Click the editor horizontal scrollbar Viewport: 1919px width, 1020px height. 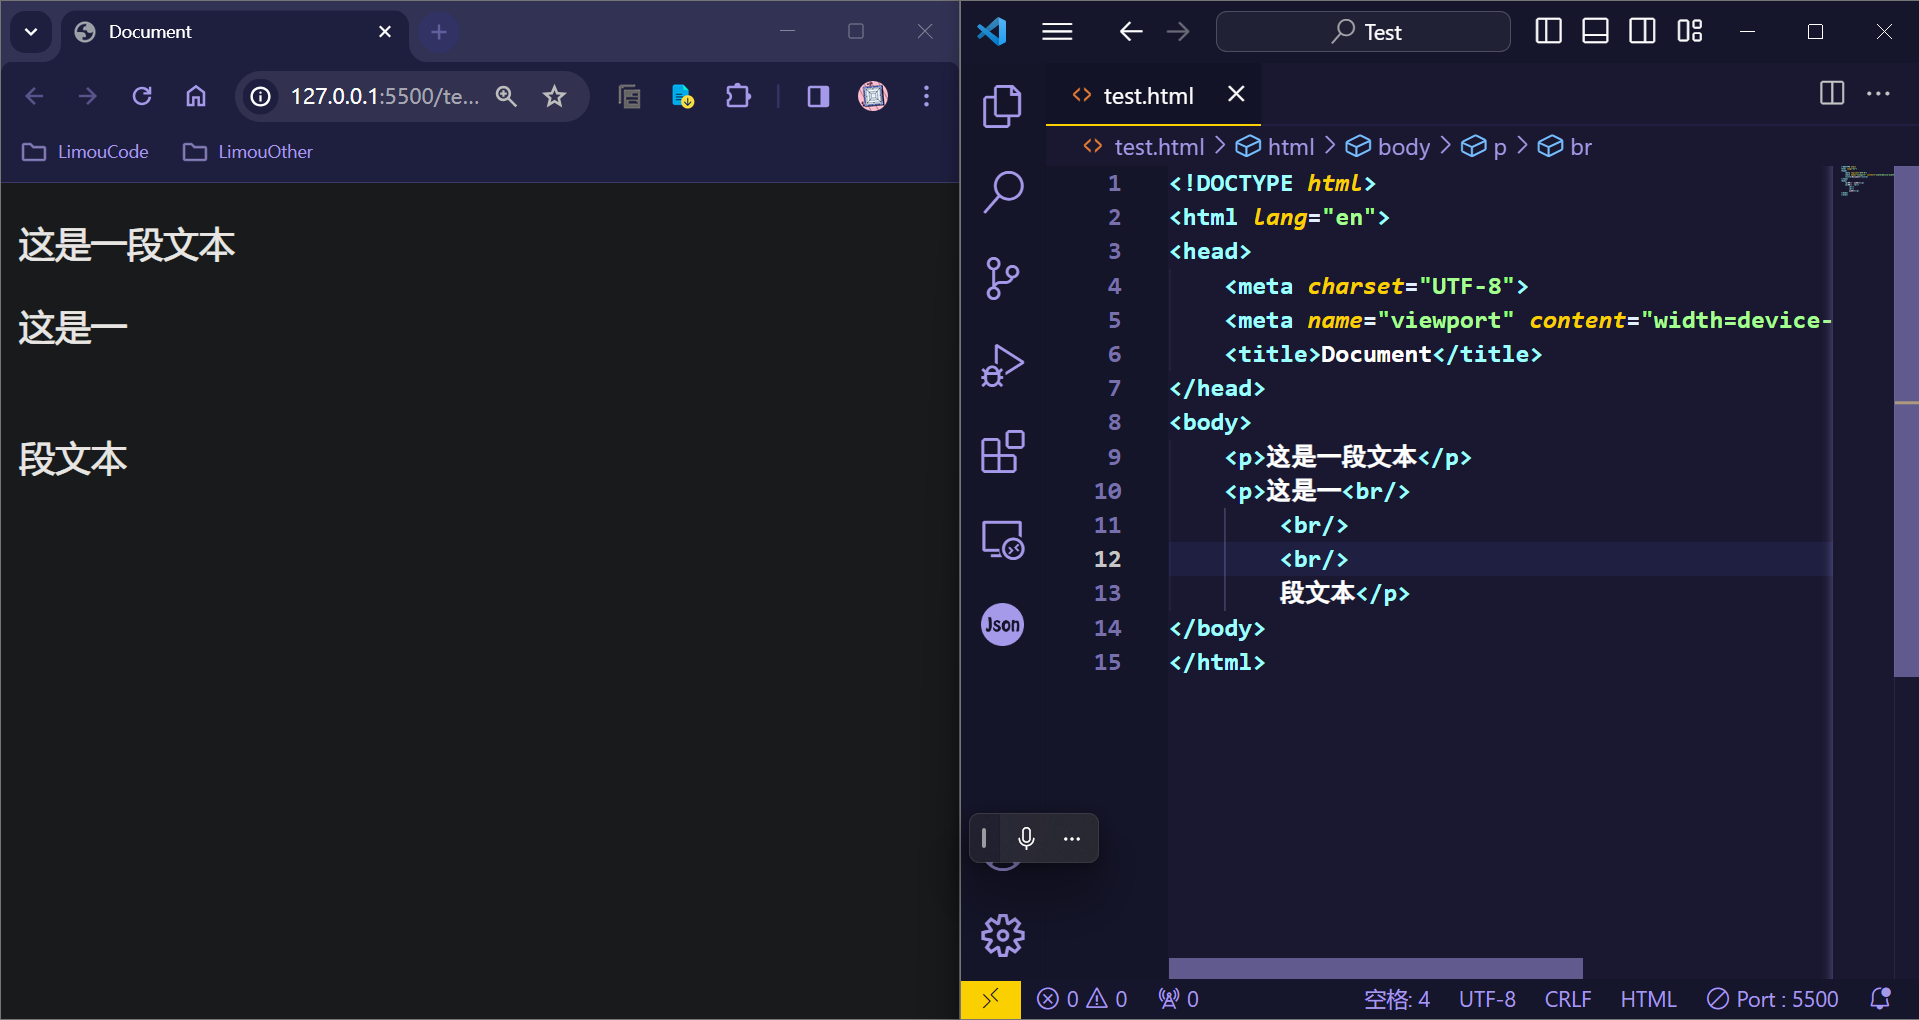pos(1375,968)
